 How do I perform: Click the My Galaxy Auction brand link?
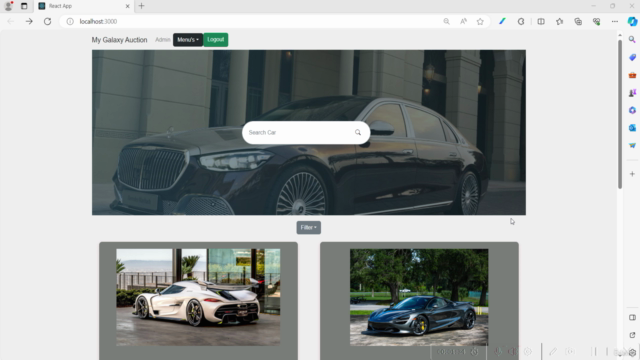119,40
